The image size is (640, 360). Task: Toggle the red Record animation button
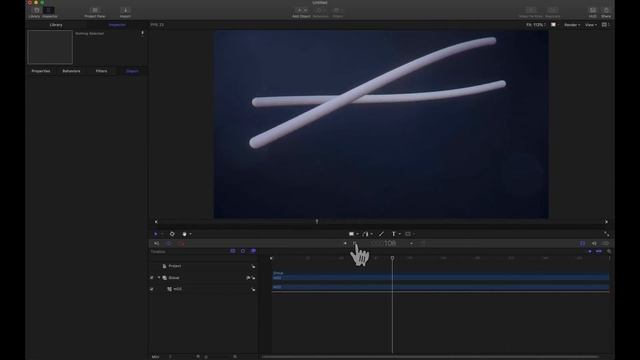(x=182, y=244)
